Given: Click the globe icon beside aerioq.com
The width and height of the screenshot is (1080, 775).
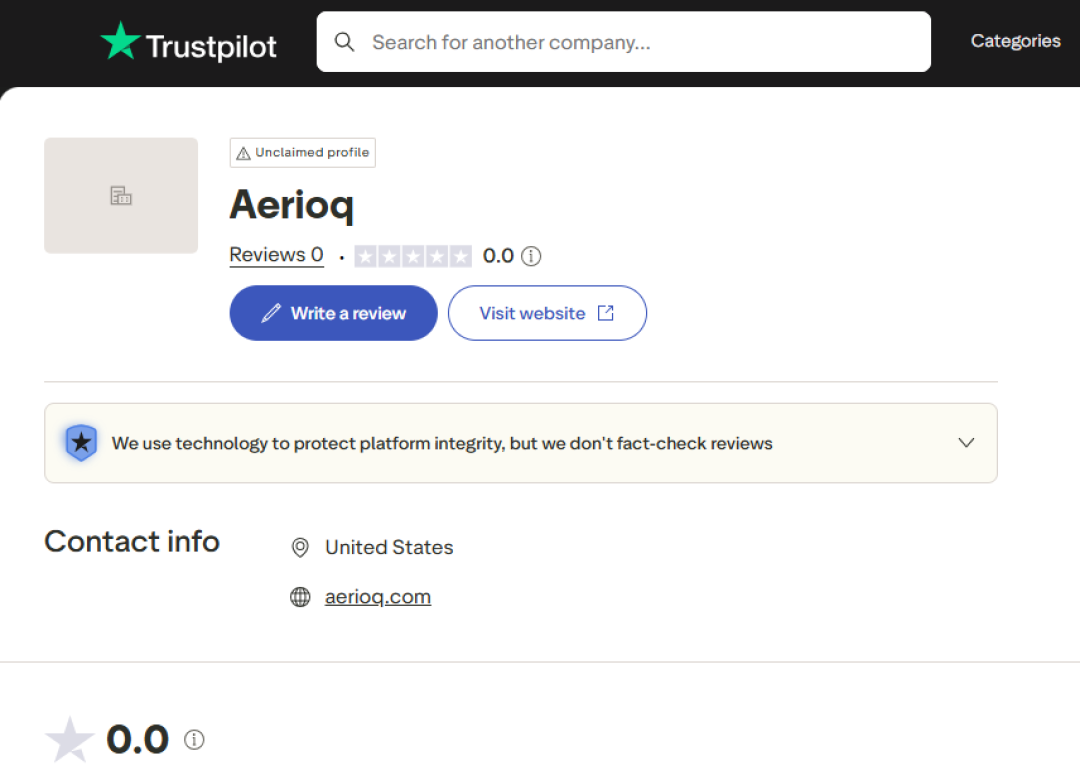Looking at the screenshot, I should click(300, 597).
